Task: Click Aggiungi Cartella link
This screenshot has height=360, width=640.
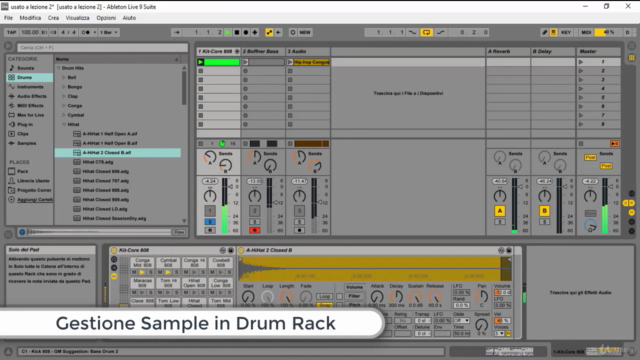Action: [x=35, y=199]
